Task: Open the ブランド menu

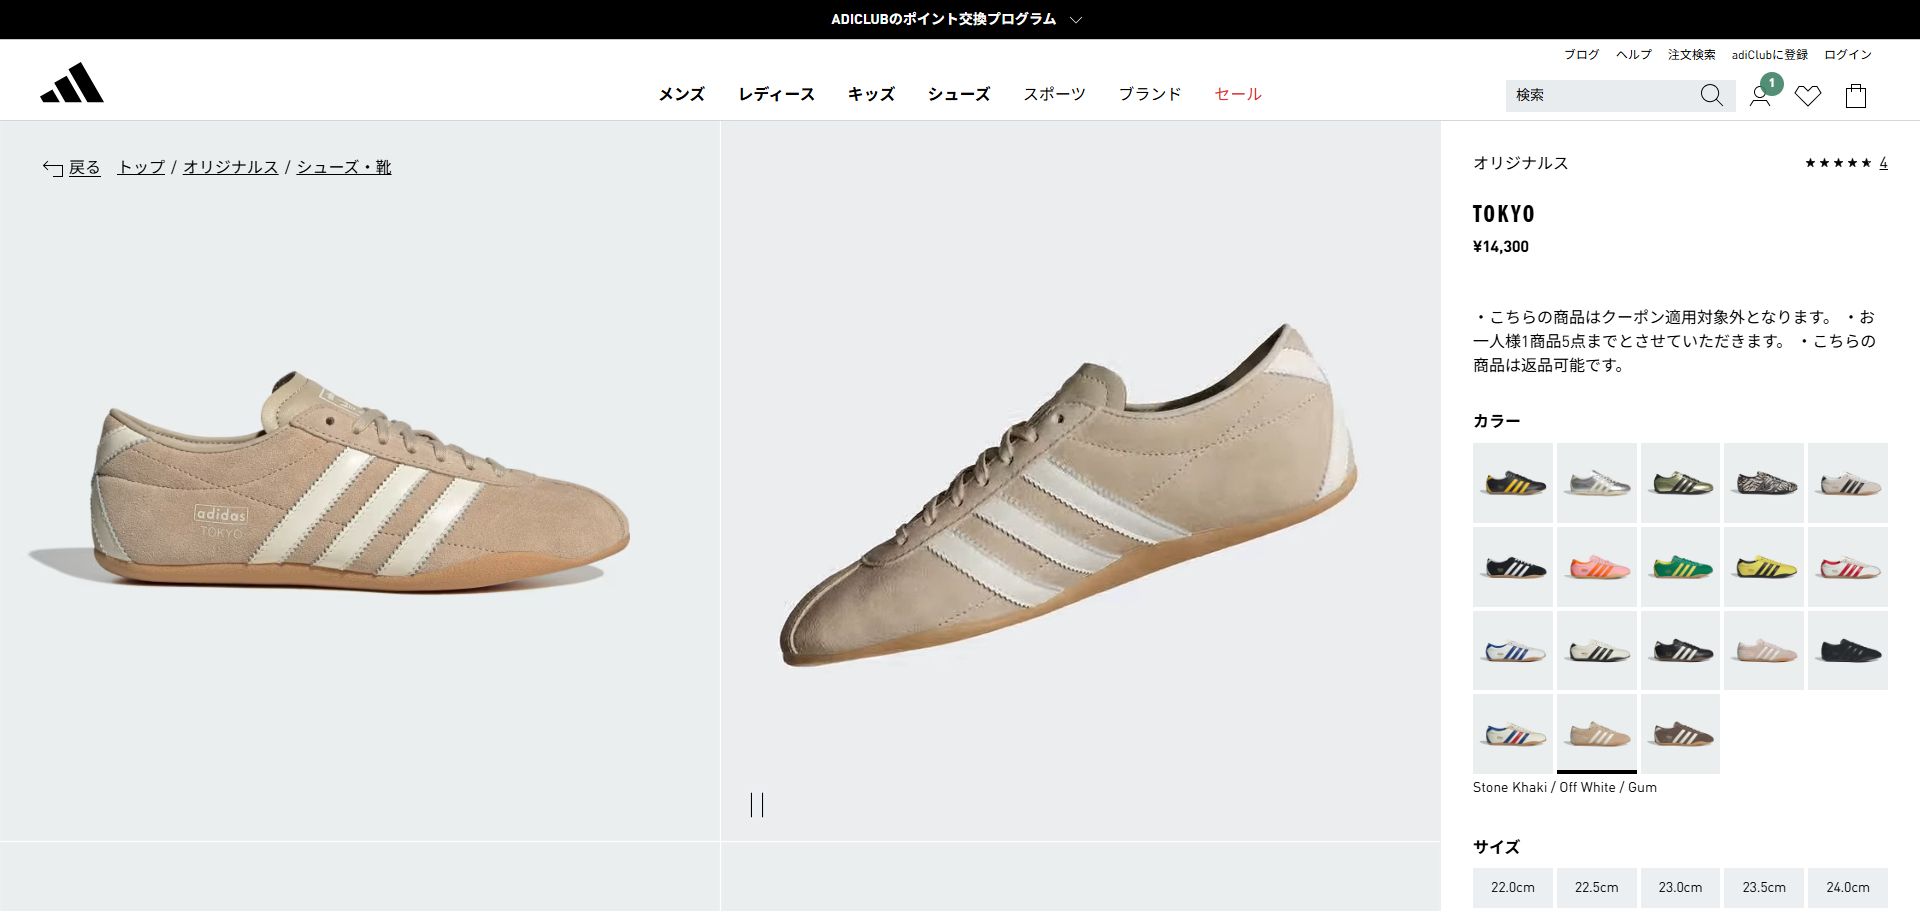Action: pos(1150,94)
